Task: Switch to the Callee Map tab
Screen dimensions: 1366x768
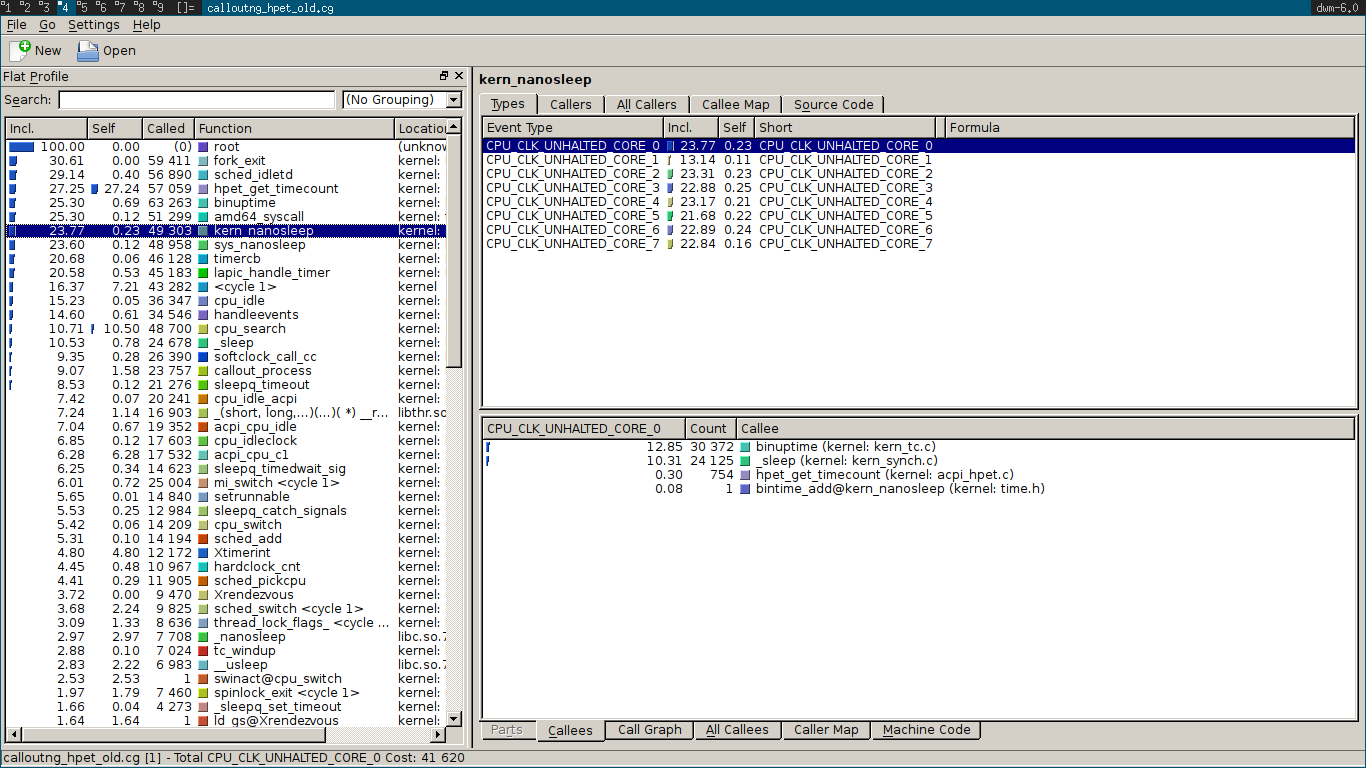Action: coord(735,105)
